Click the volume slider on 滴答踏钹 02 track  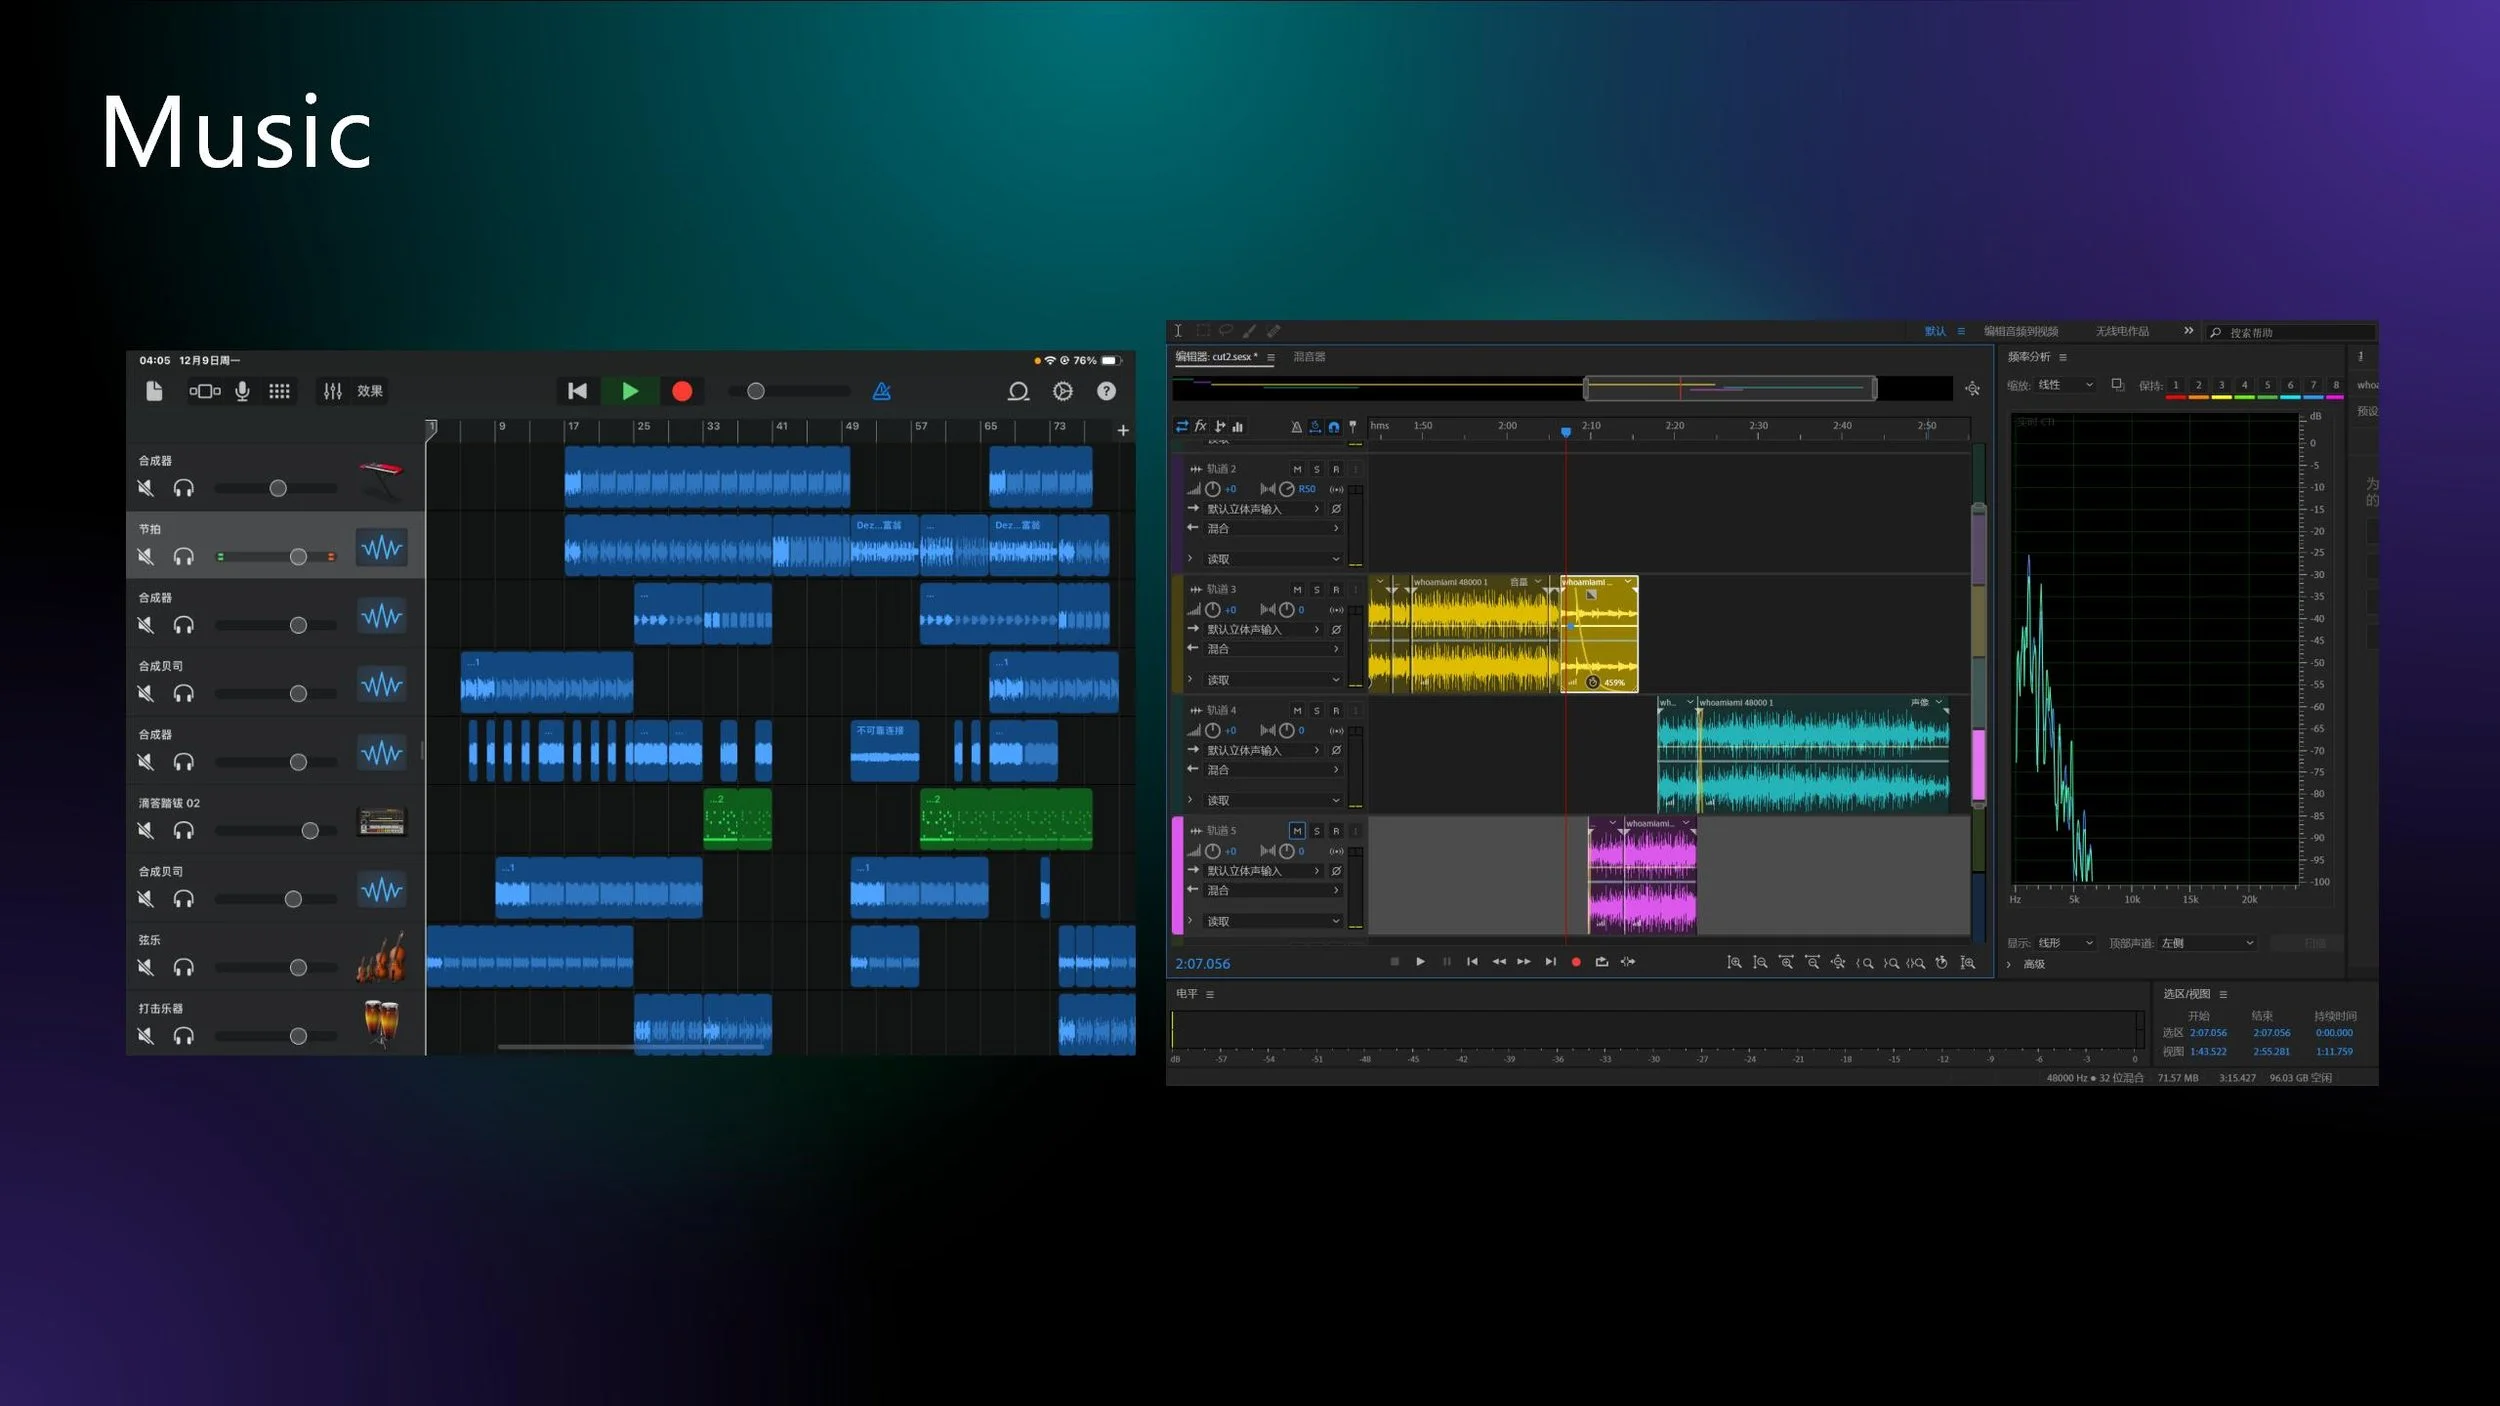[x=310, y=831]
